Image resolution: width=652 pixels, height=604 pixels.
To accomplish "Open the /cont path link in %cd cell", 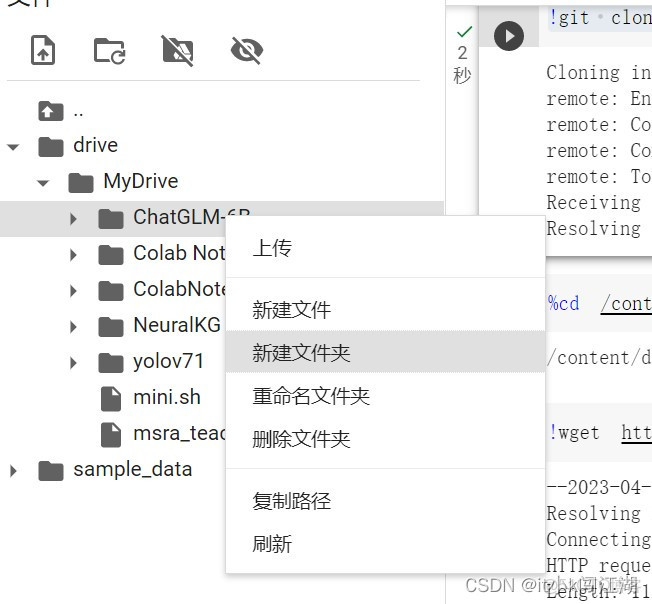I will (626, 304).
